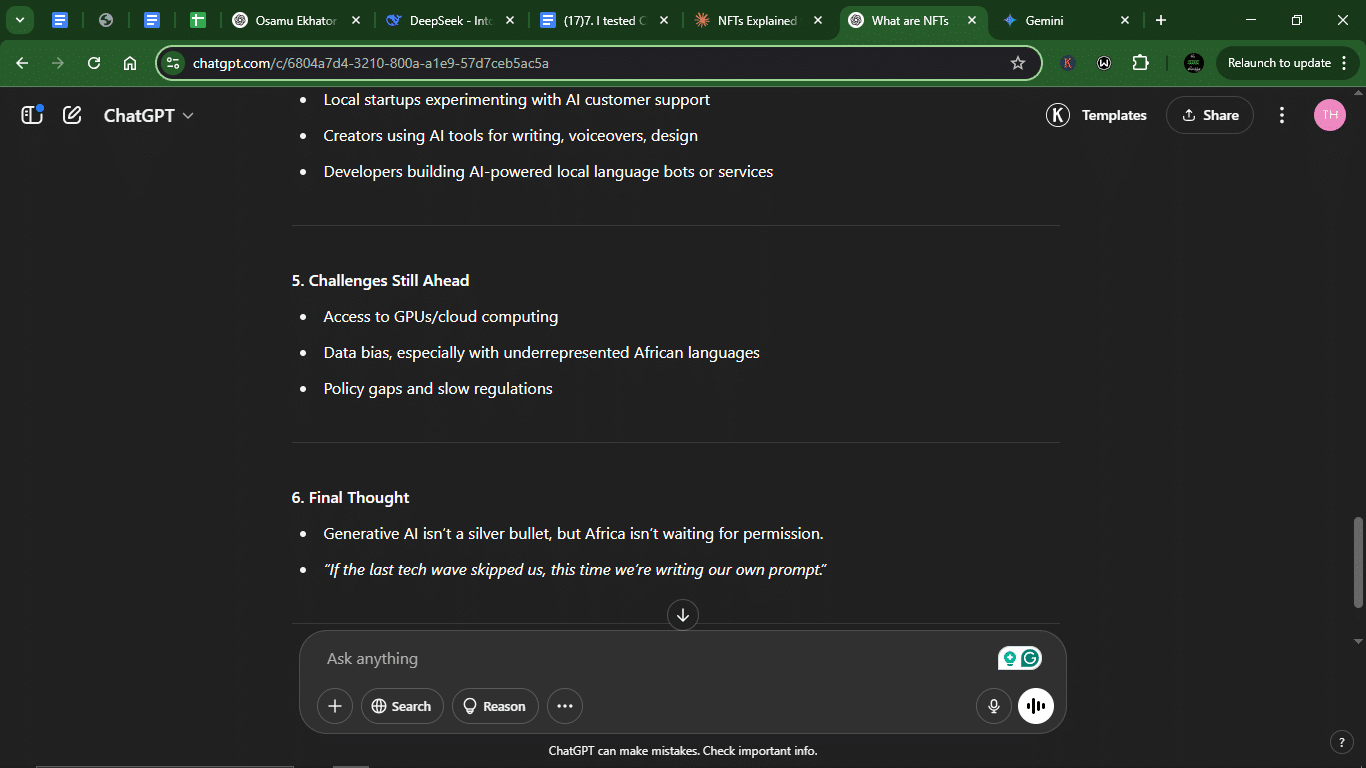Open the help question mark button
This screenshot has width=1366, height=768.
[1341, 742]
